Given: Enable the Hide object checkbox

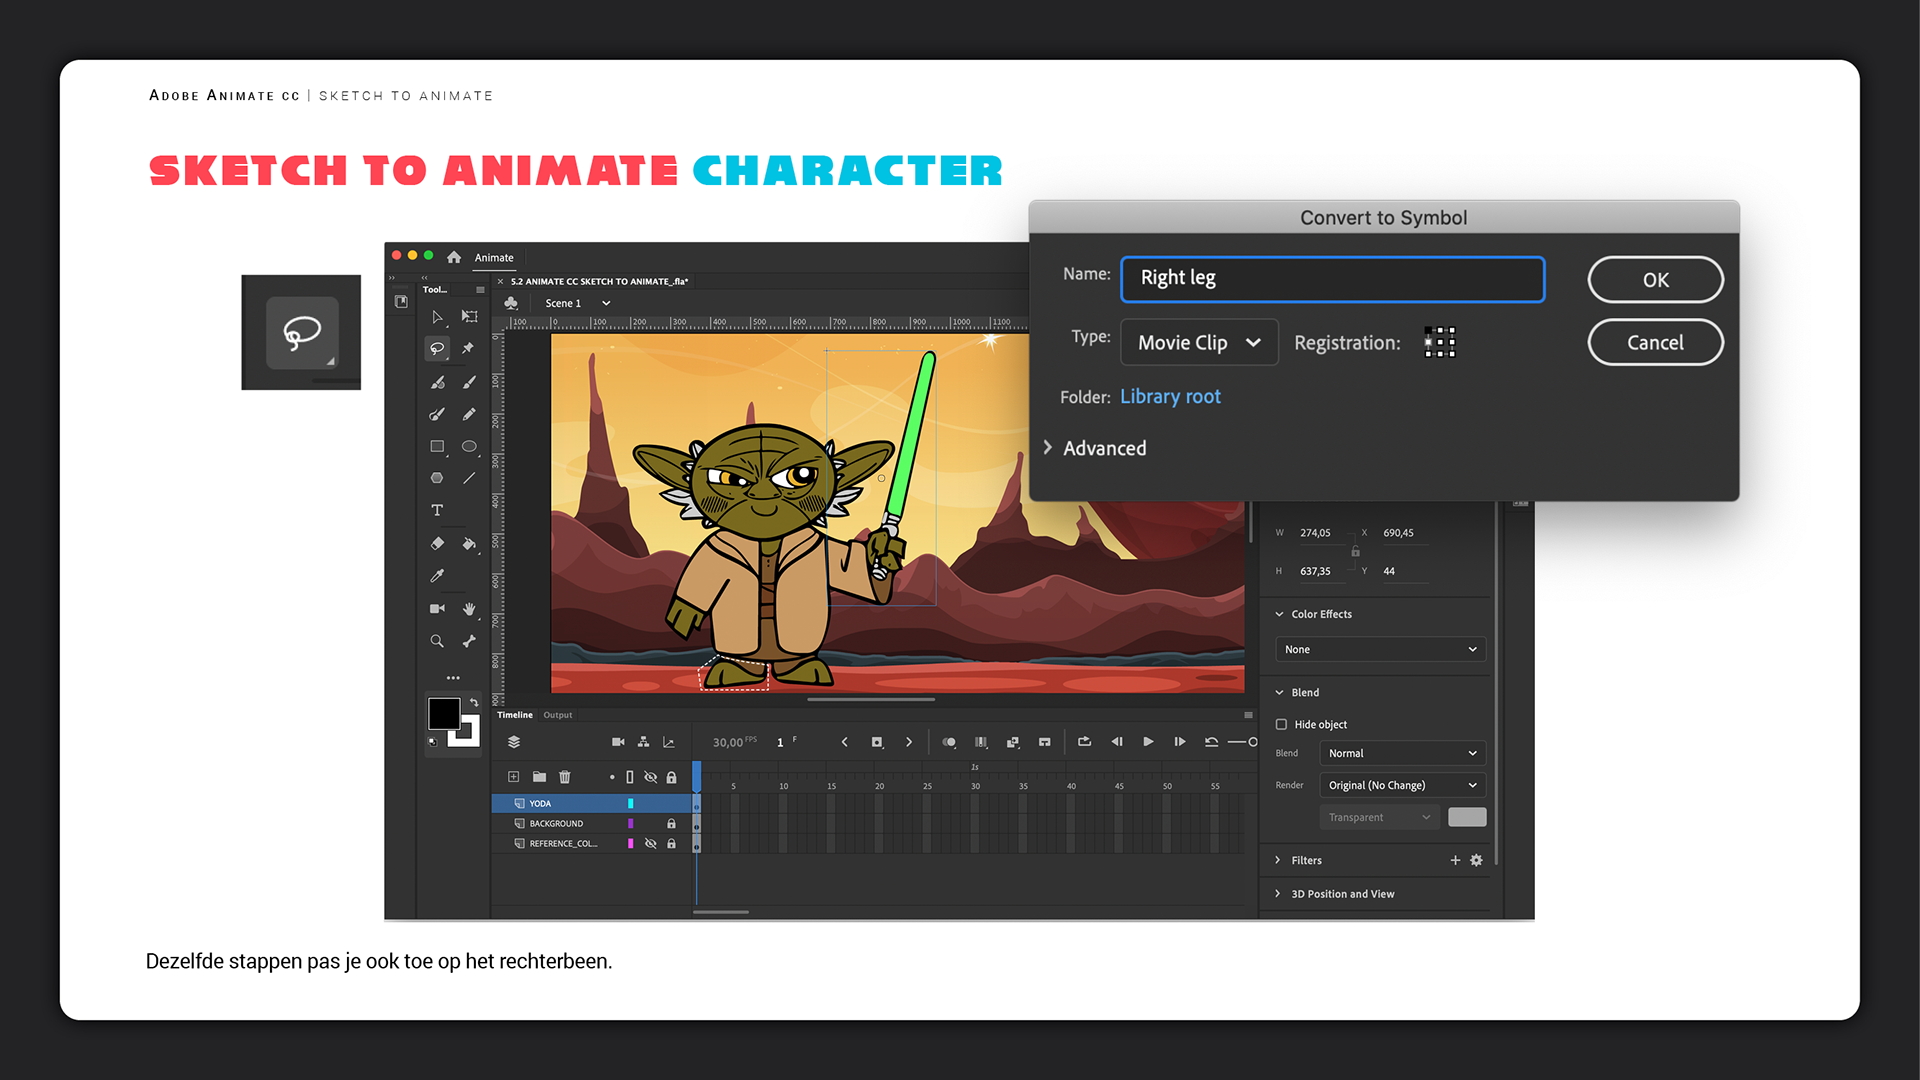Looking at the screenshot, I should pyautogui.click(x=1281, y=724).
